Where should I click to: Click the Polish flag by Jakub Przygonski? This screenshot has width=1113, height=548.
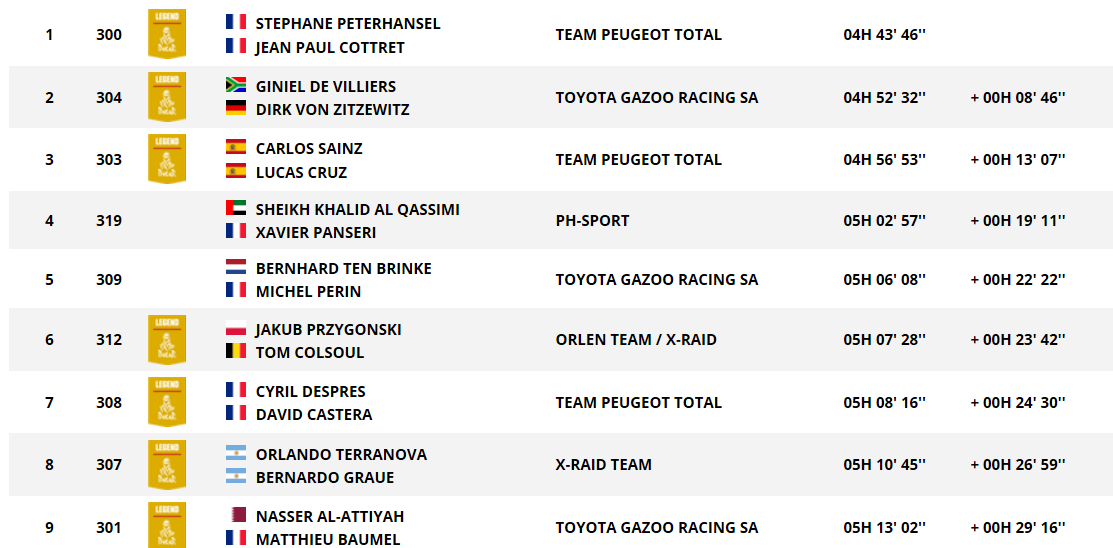coord(236,328)
